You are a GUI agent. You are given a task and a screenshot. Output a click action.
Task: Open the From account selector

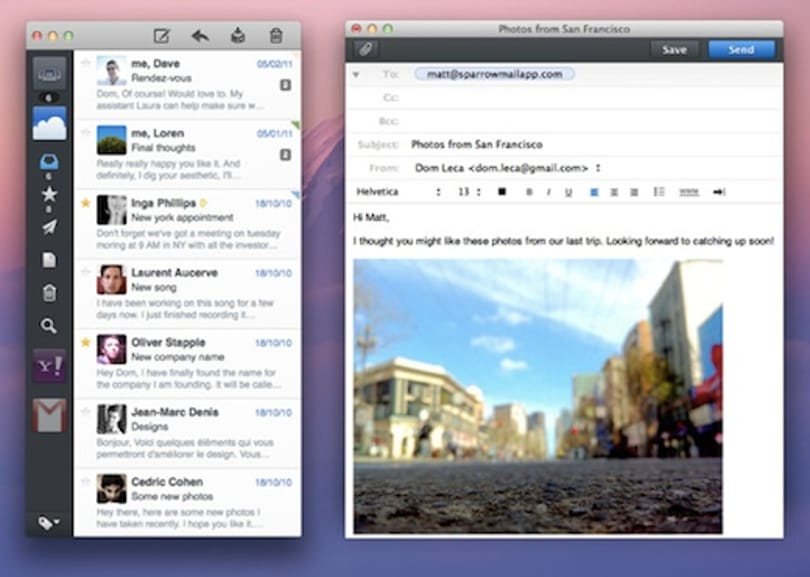[508, 168]
